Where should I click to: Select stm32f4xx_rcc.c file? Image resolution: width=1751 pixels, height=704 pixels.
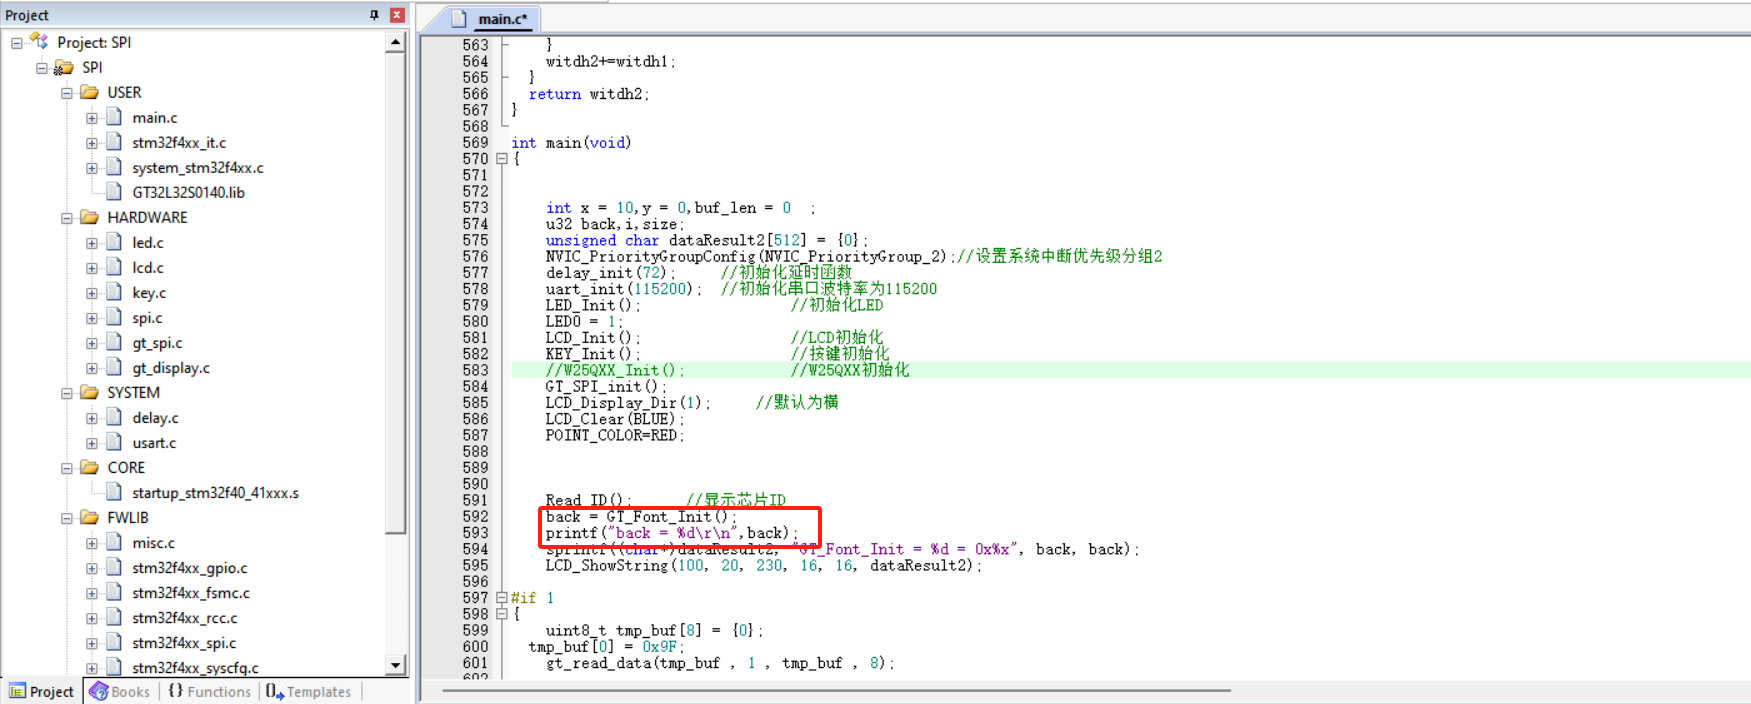(x=185, y=618)
